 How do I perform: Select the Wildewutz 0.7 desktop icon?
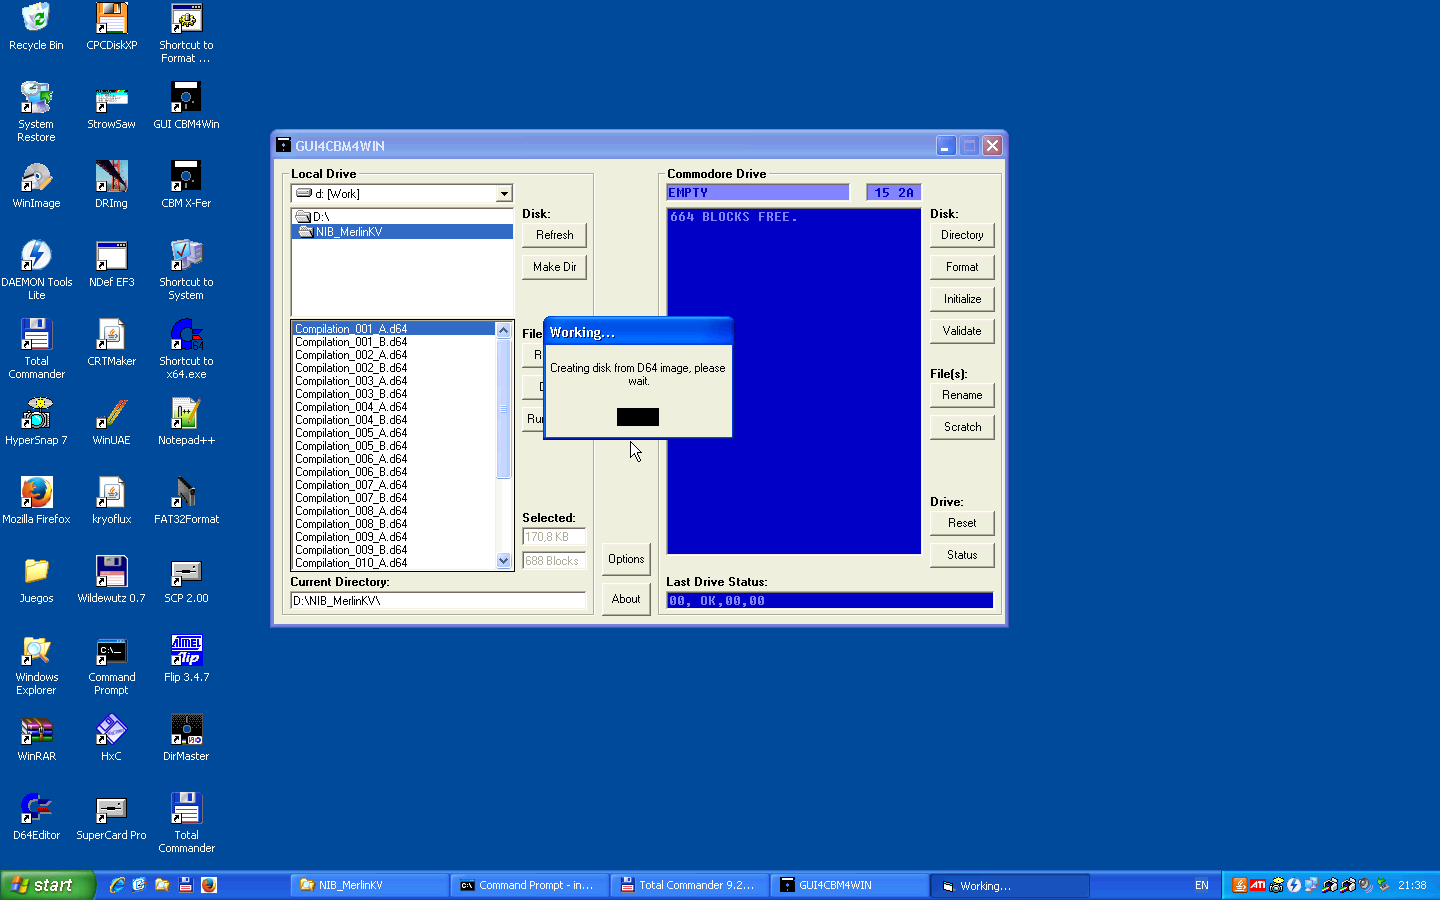click(x=111, y=580)
